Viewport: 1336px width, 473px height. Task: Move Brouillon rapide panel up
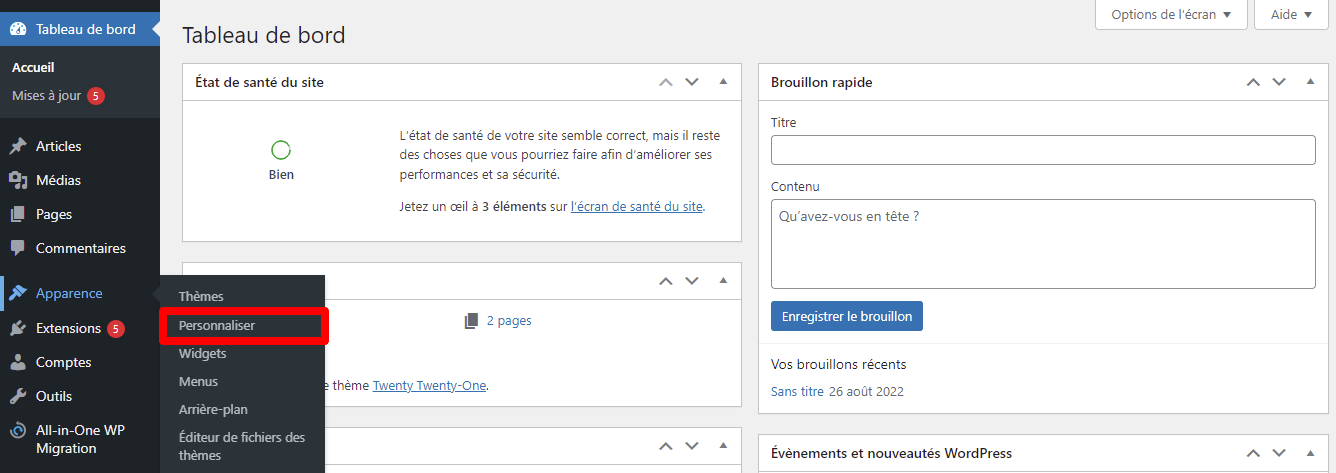[x=1253, y=82]
